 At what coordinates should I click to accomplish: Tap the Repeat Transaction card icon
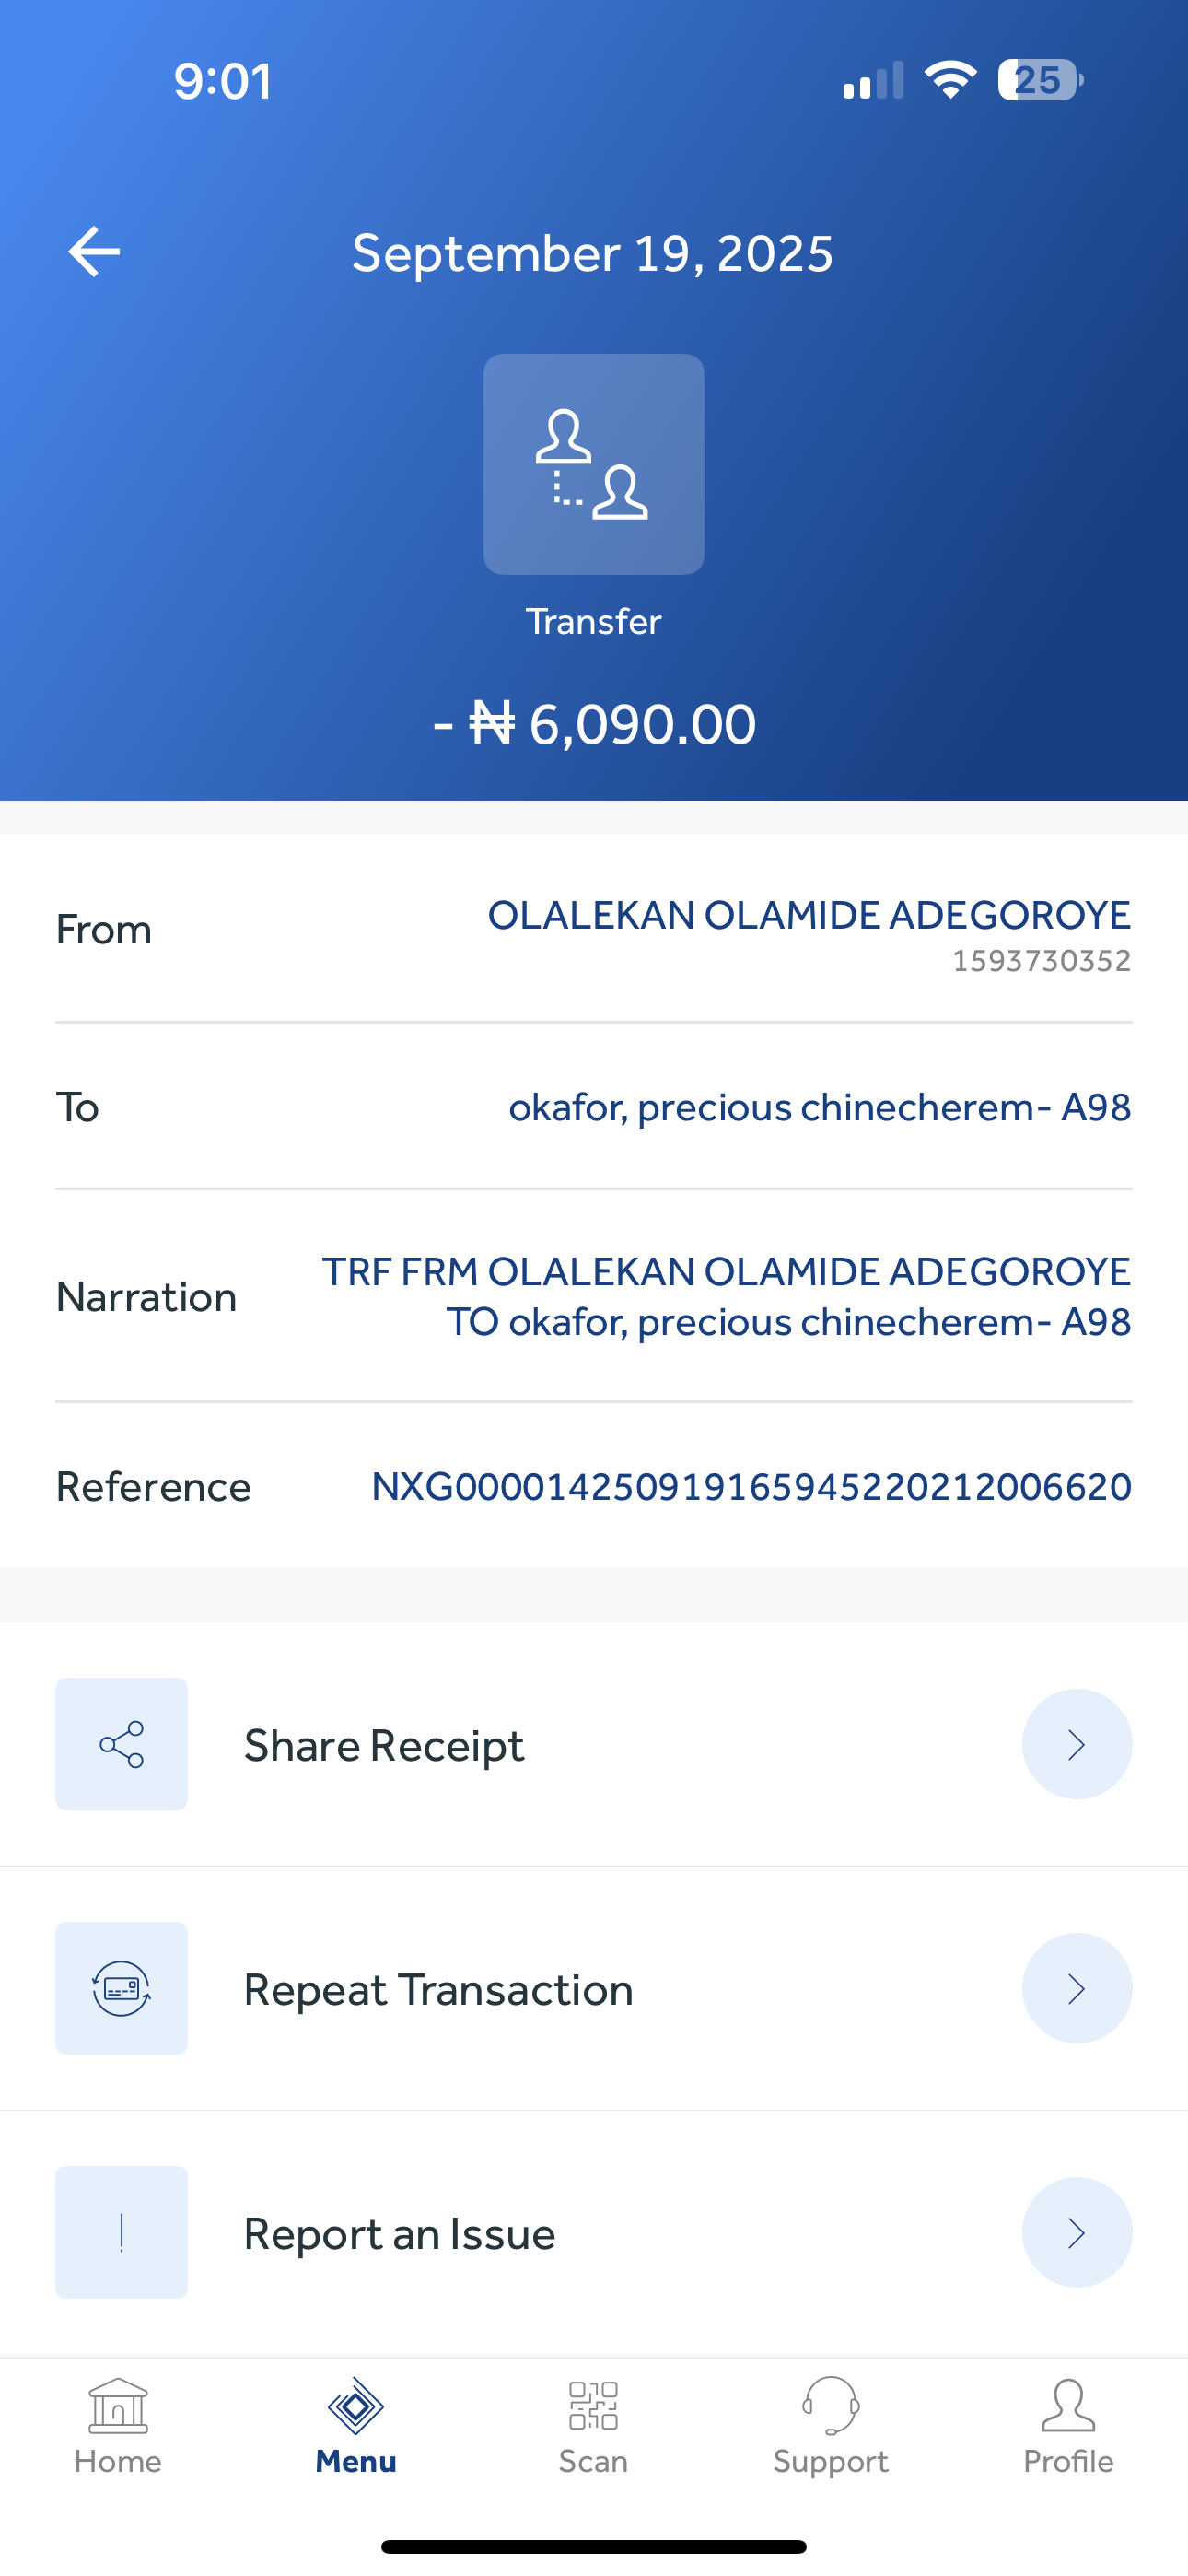pyautogui.click(x=121, y=1988)
